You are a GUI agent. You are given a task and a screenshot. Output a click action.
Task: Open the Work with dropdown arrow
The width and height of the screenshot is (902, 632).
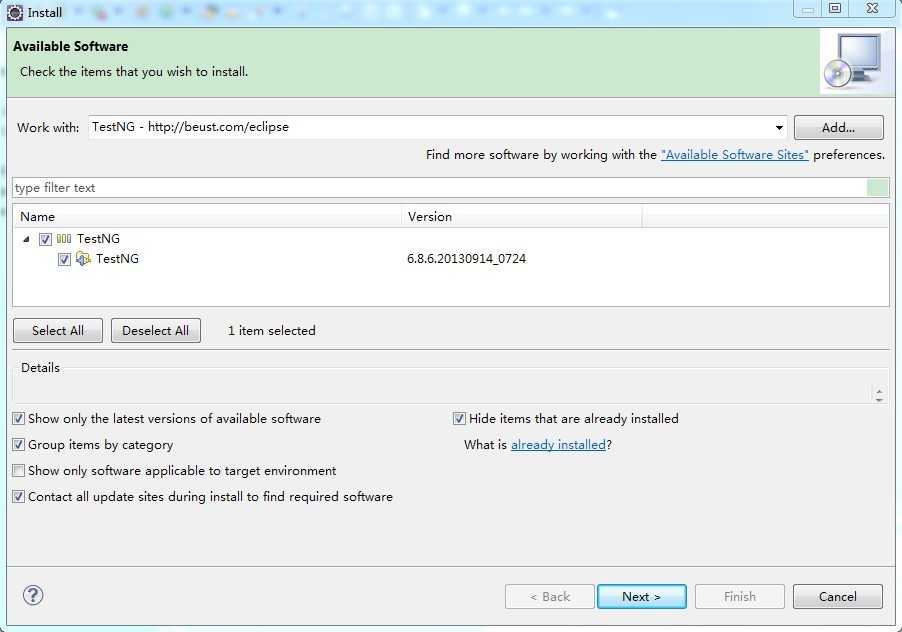click(779, 127)
